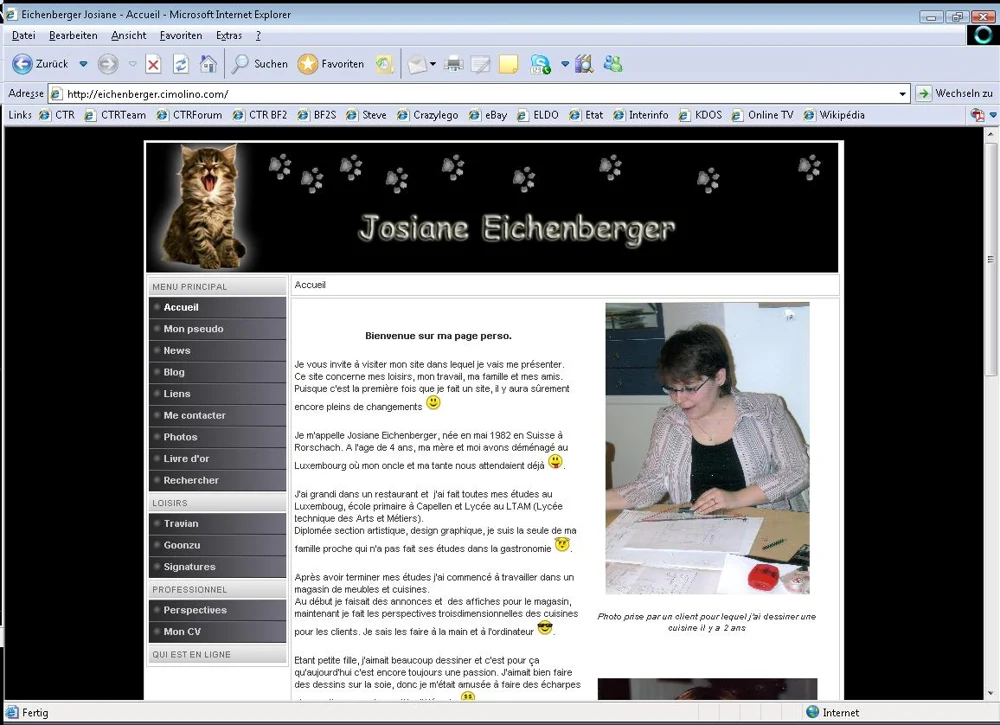This screenshot has width=1000, height=725.
Task: Open Favoriten star button
Action: tap(331, 64)
